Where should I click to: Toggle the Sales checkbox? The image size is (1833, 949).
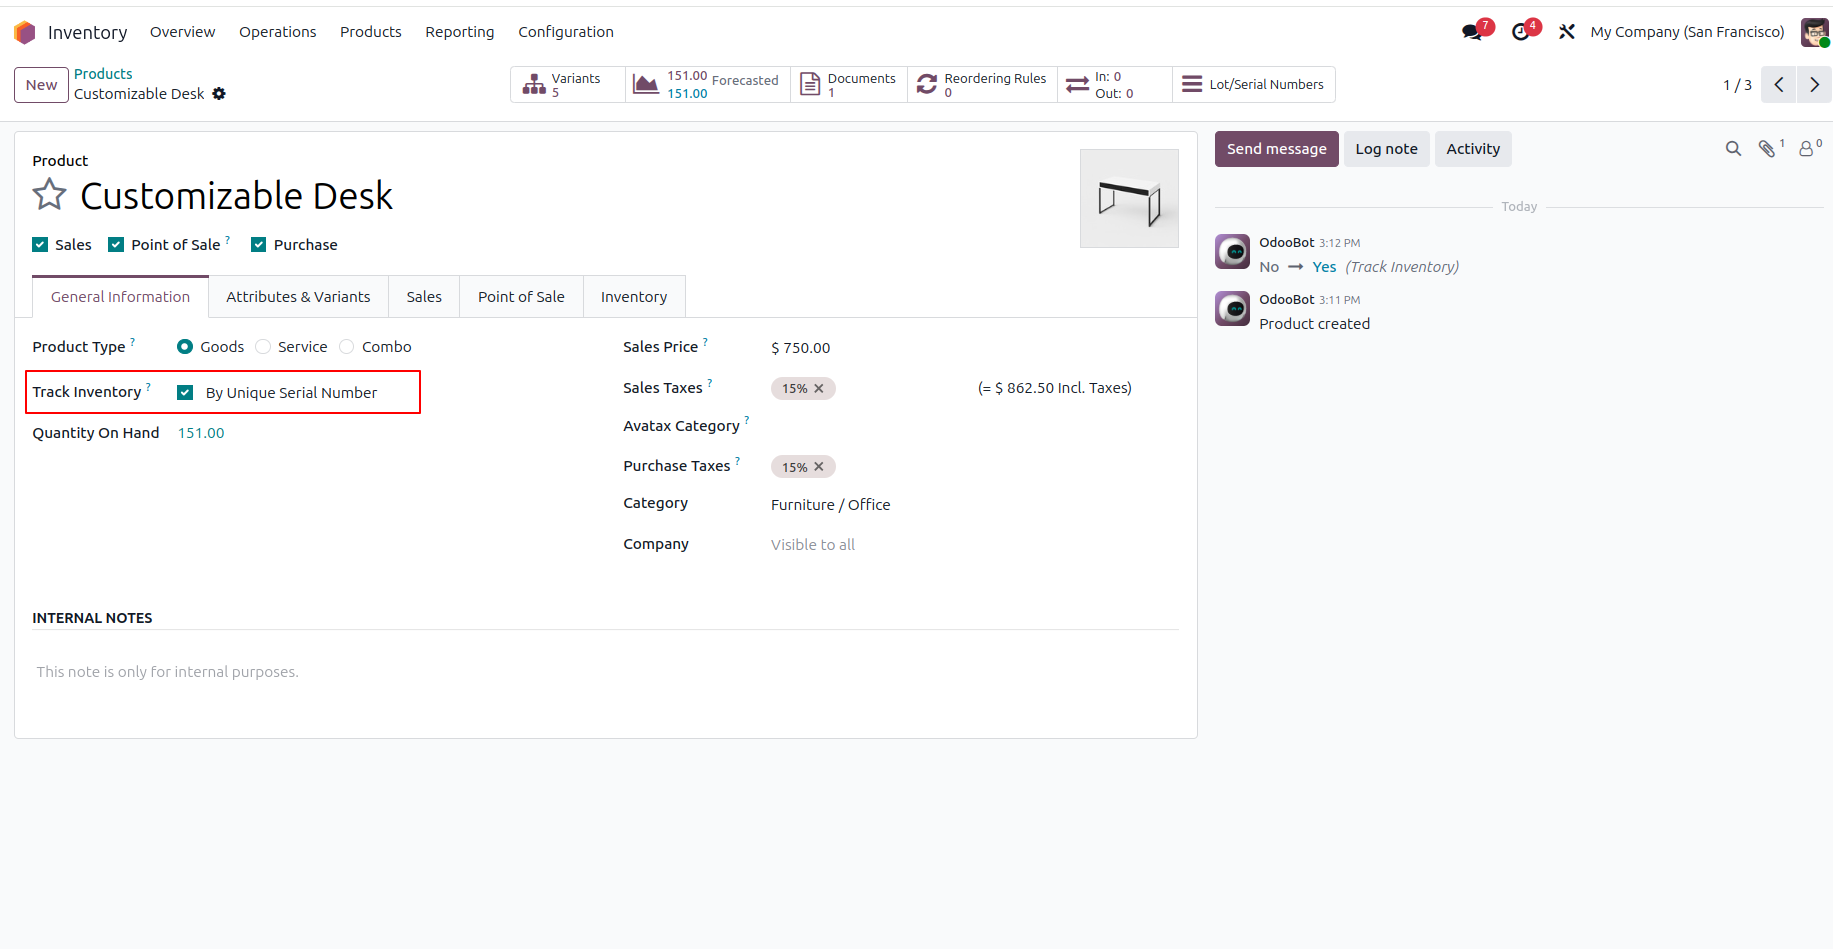[x=40, y=245]
